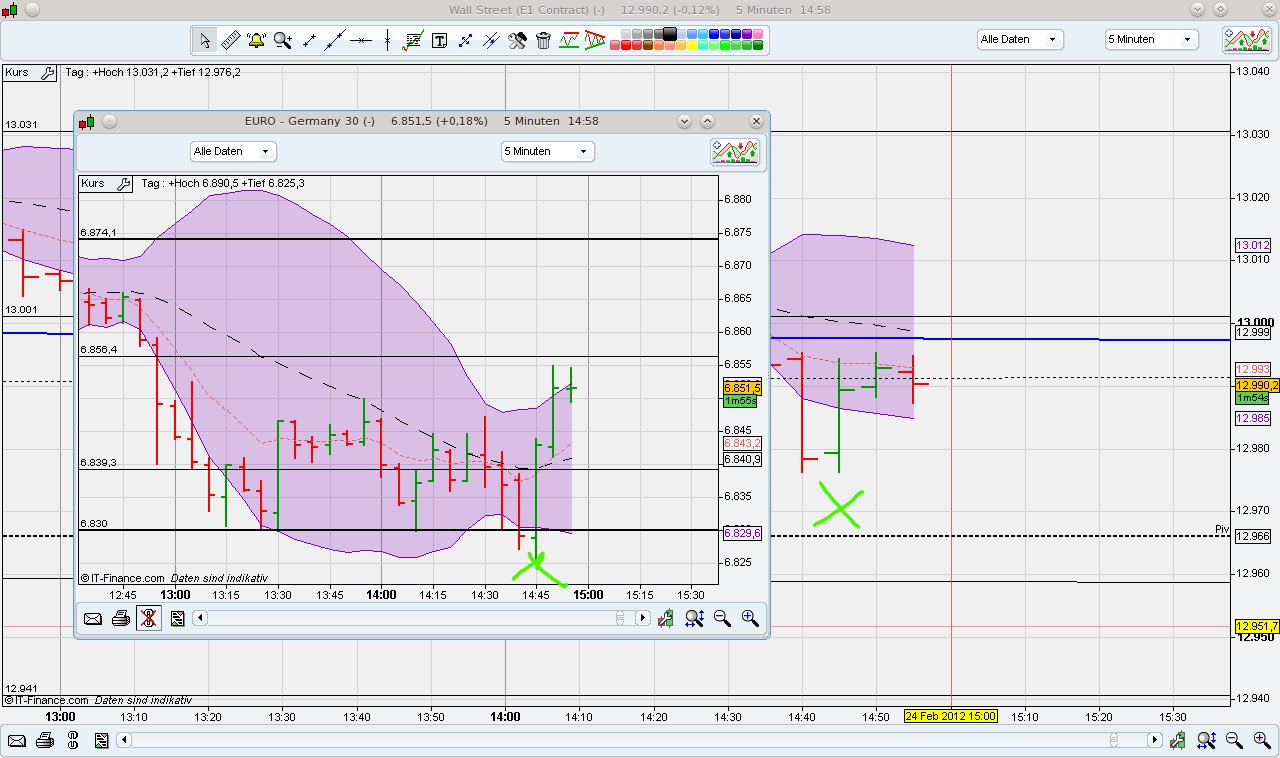This screenshot has width=1280, height=758.
Task: Click the delete drawings trash icon
Action: click(x=543, y=40)
